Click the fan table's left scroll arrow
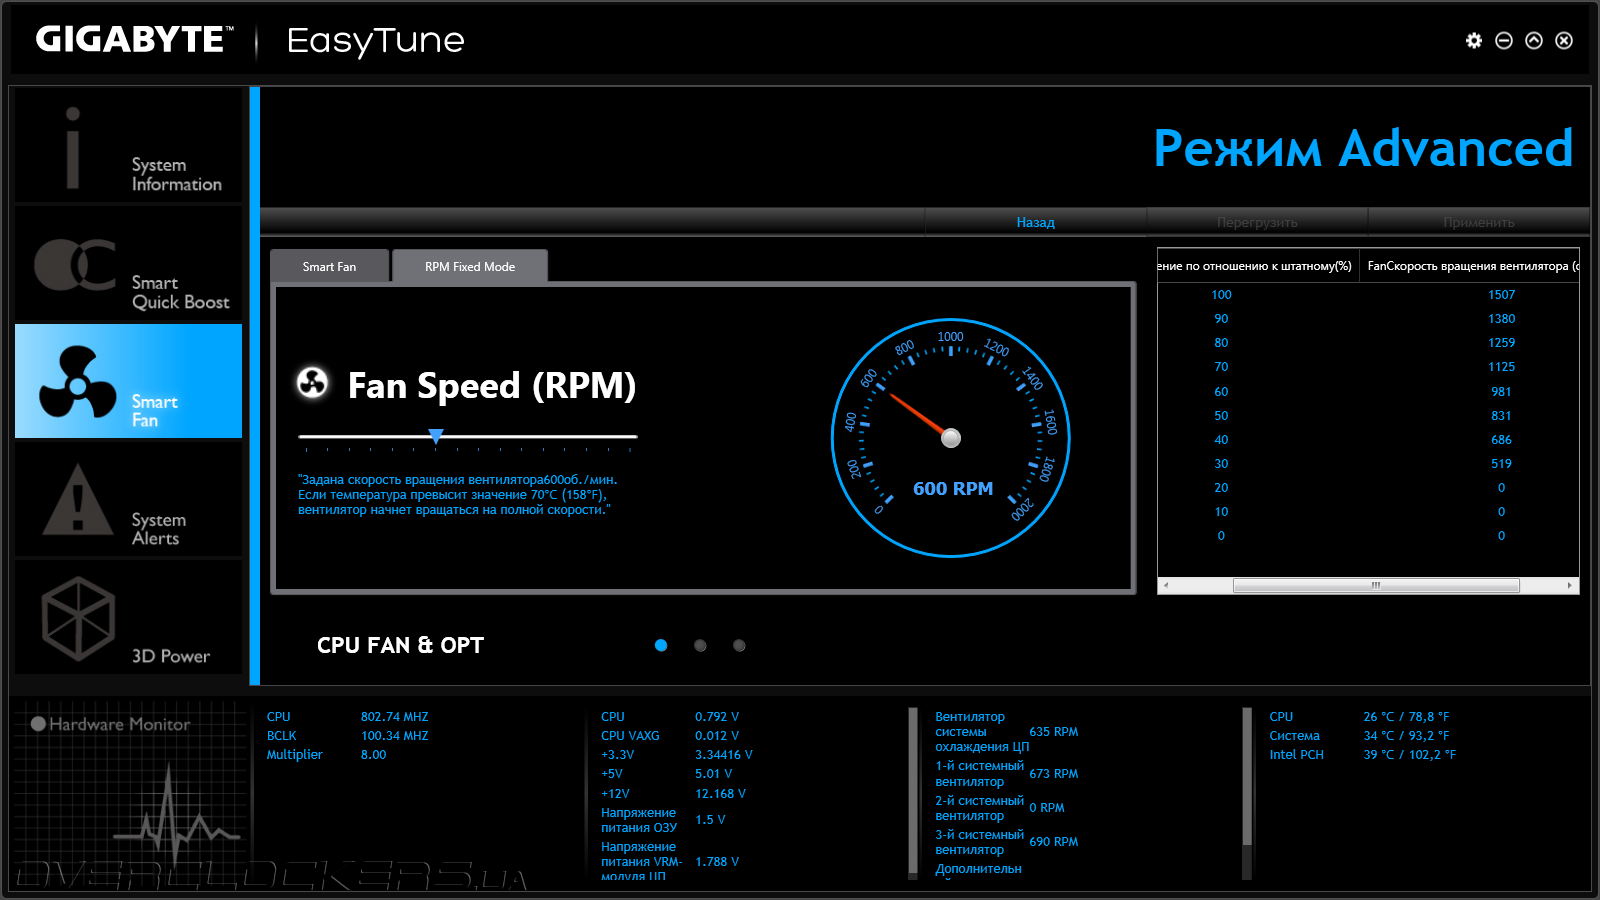 1166,585
